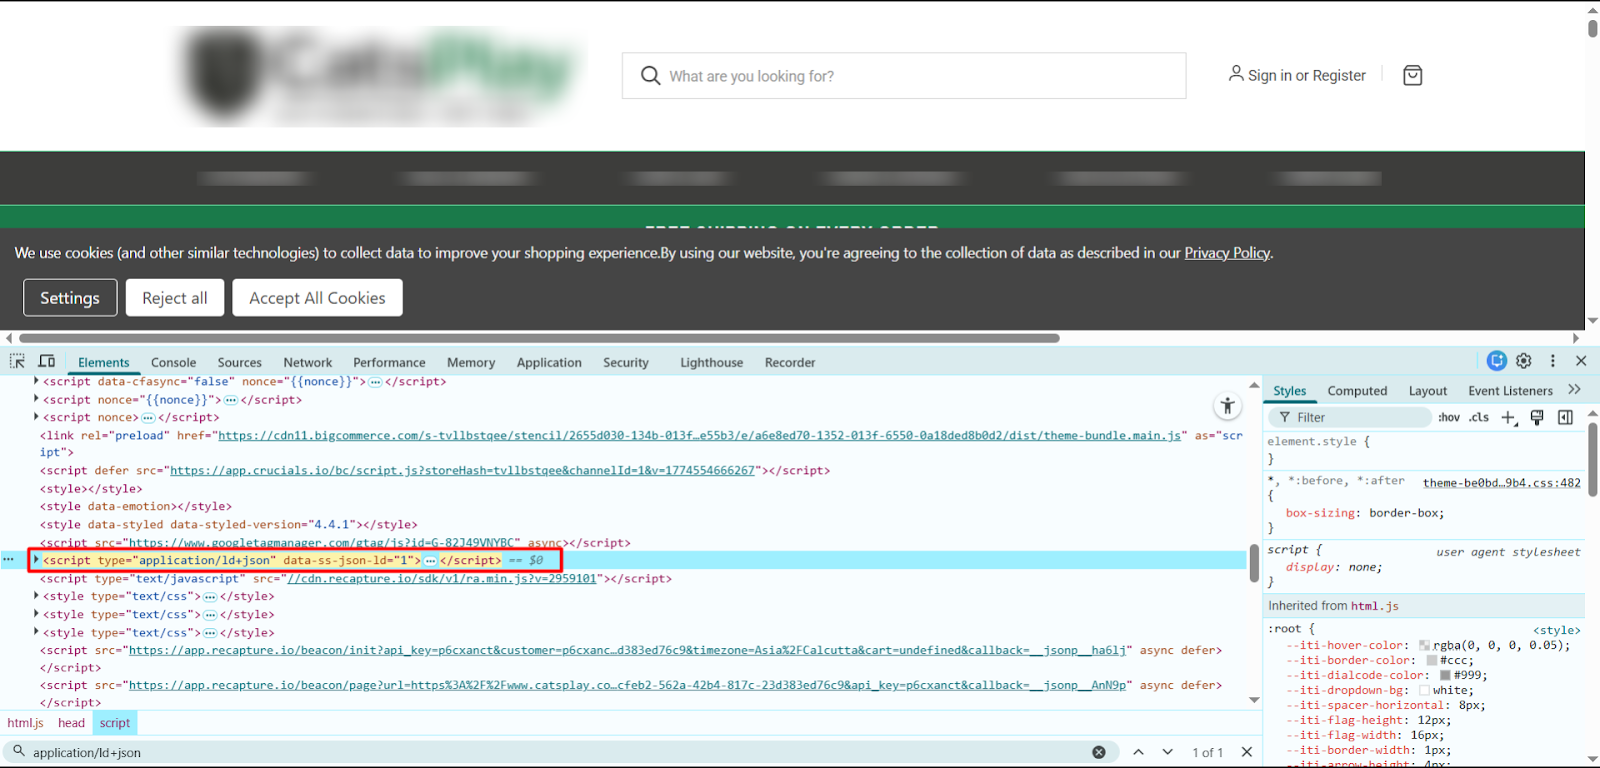Open the DevTools AI assistance icon

[x=1496, y=361]
